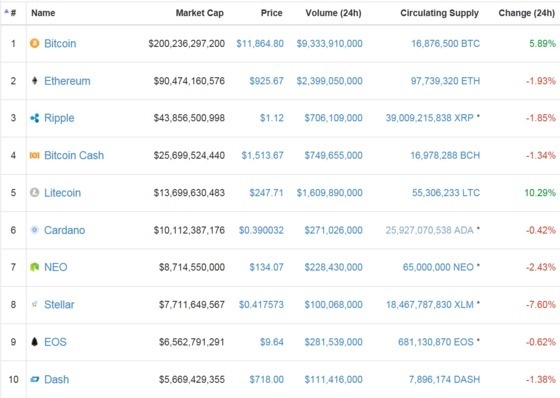Open Litecoin volume $1,609,890,000 link

click(329, 193)
